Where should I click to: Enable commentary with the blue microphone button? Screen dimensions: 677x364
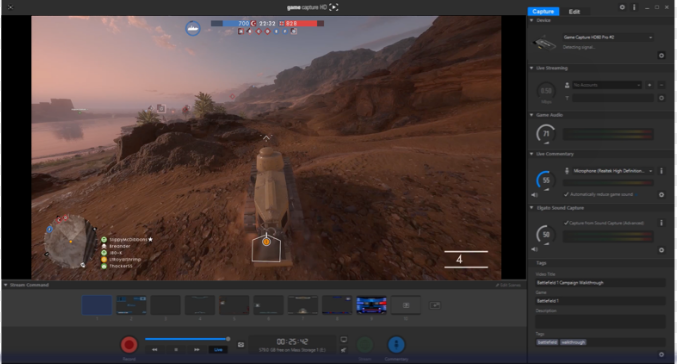[x=396, y=345]
